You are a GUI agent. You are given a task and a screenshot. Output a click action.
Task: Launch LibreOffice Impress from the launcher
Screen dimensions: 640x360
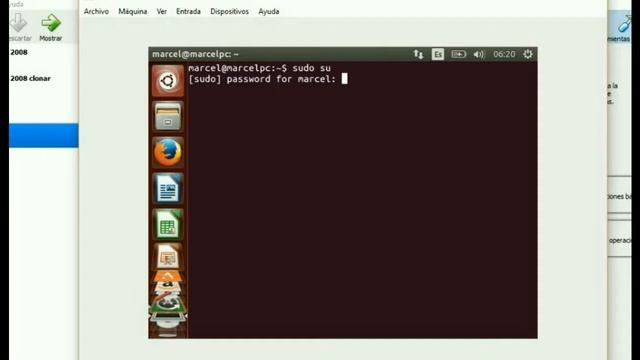[x=168, y=256]
